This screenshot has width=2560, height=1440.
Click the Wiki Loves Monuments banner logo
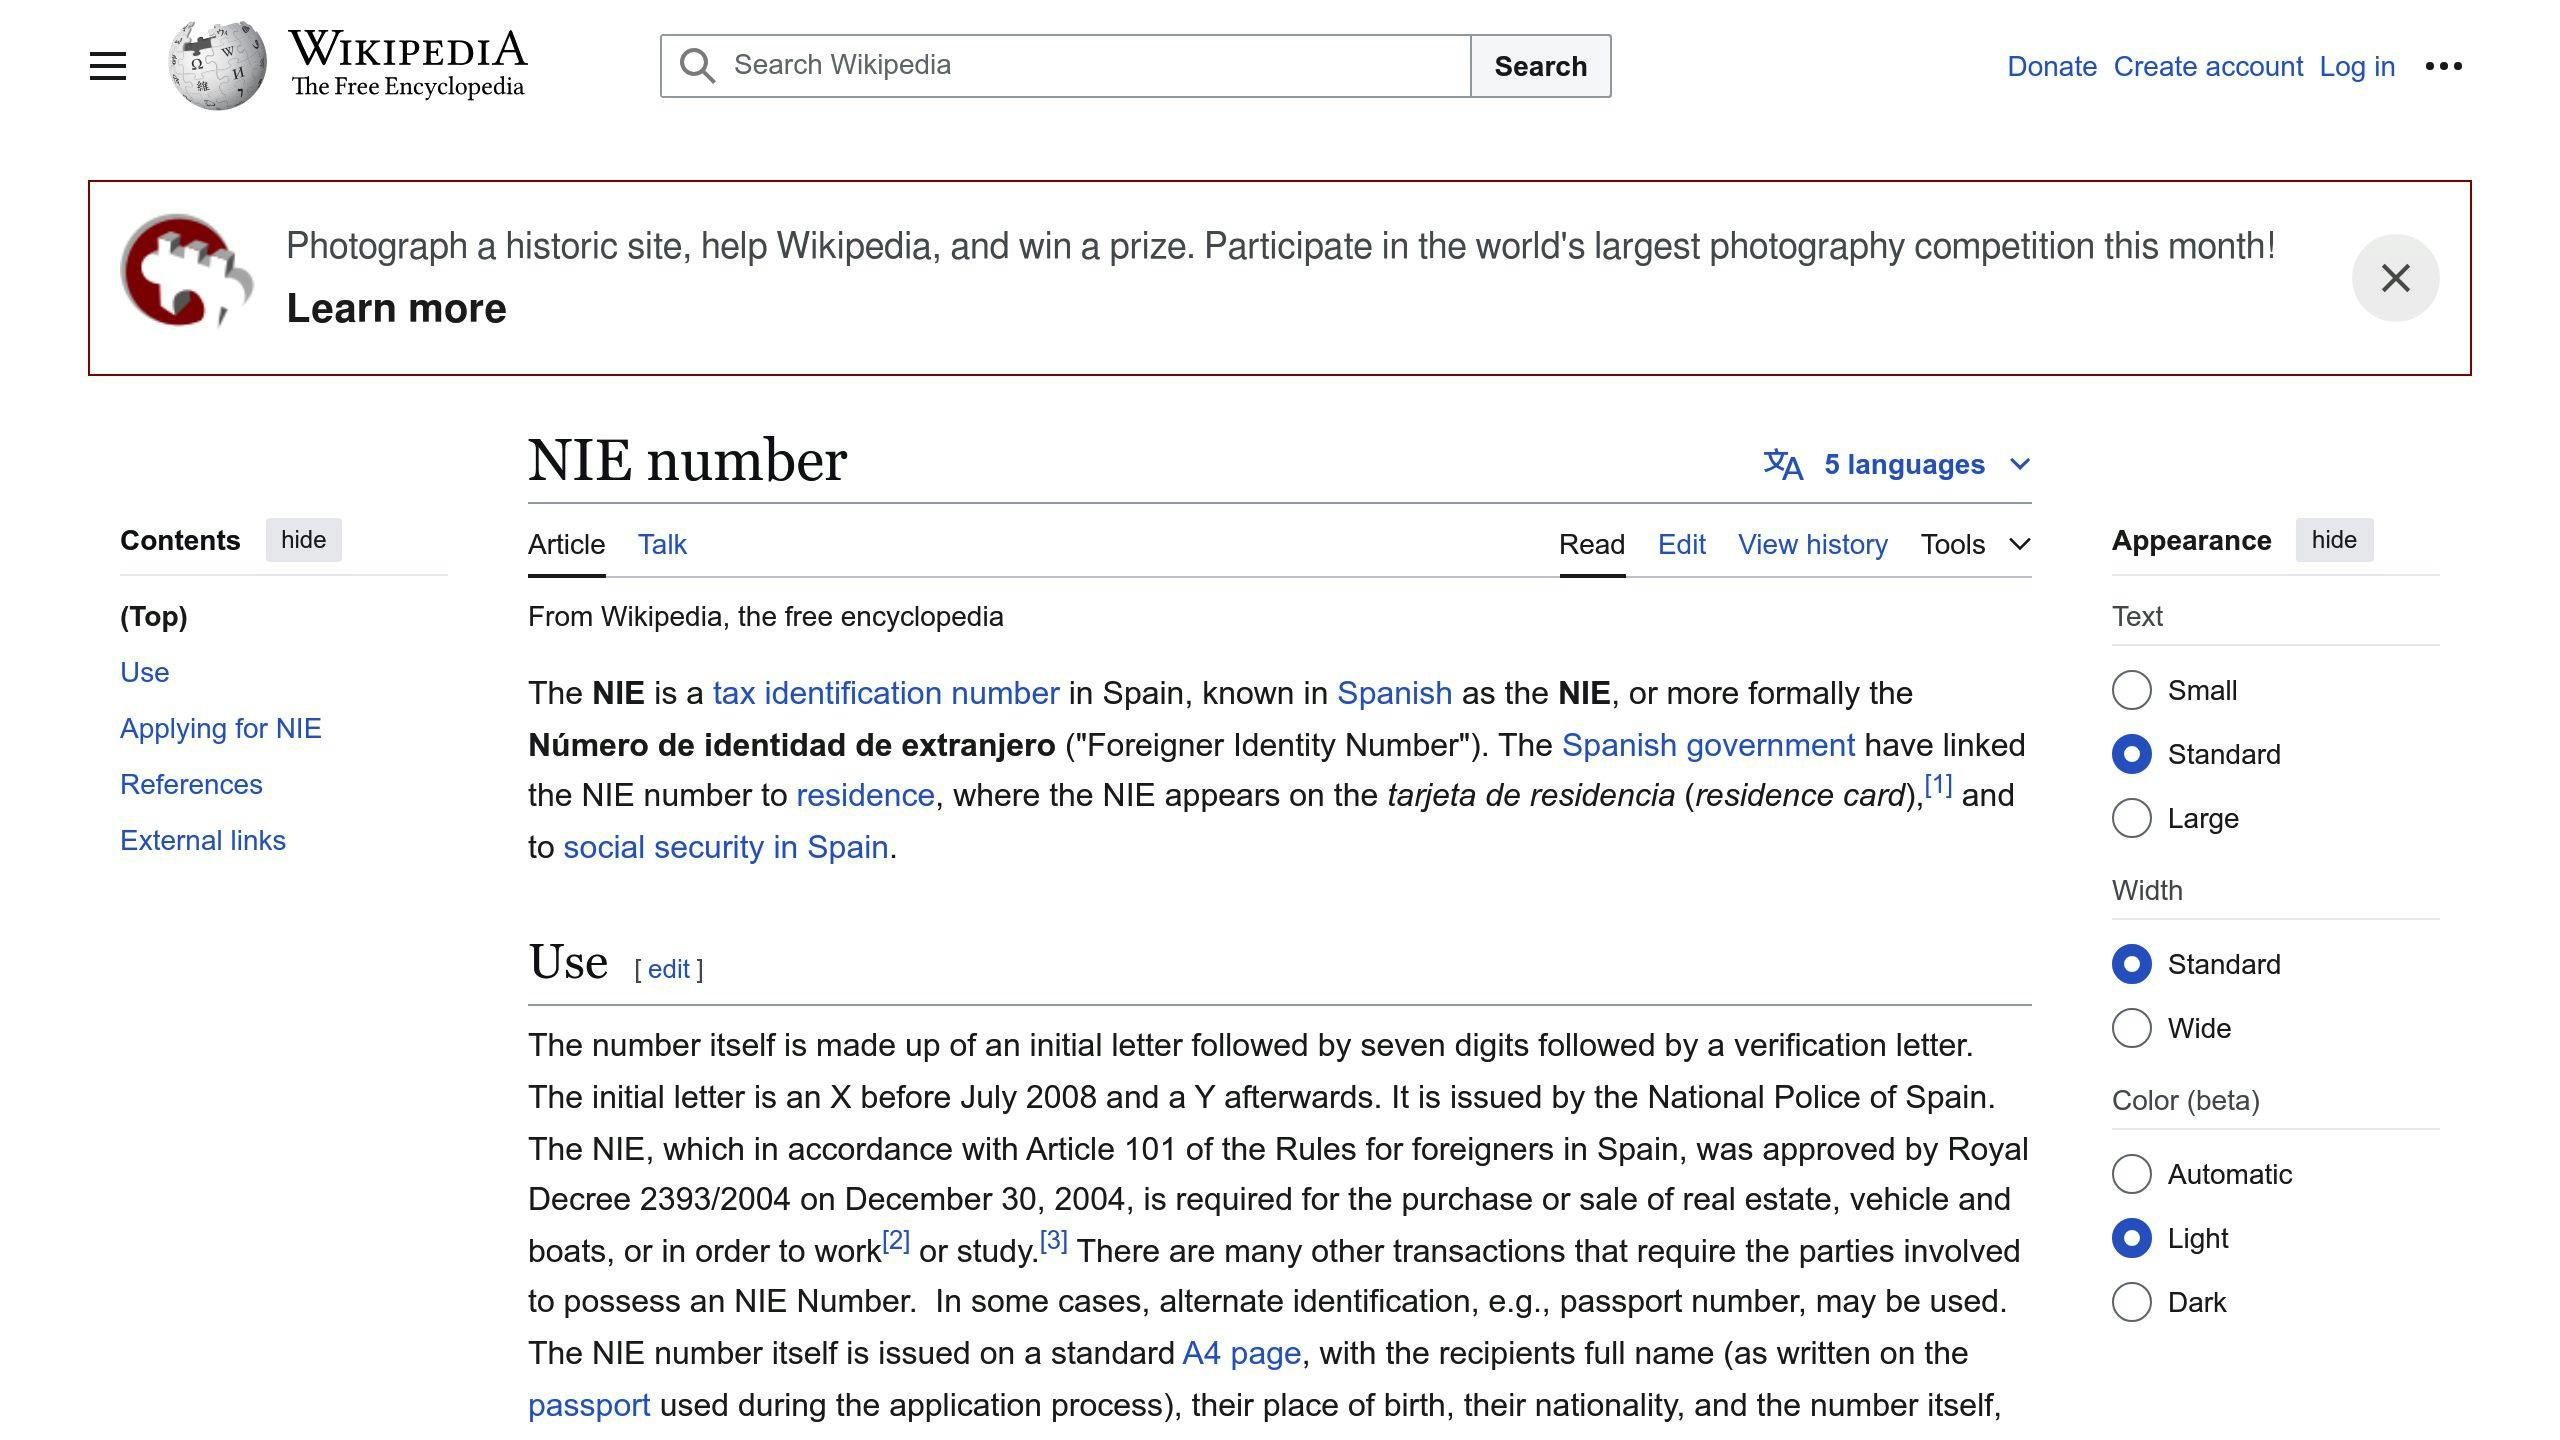tap(186, 270)
